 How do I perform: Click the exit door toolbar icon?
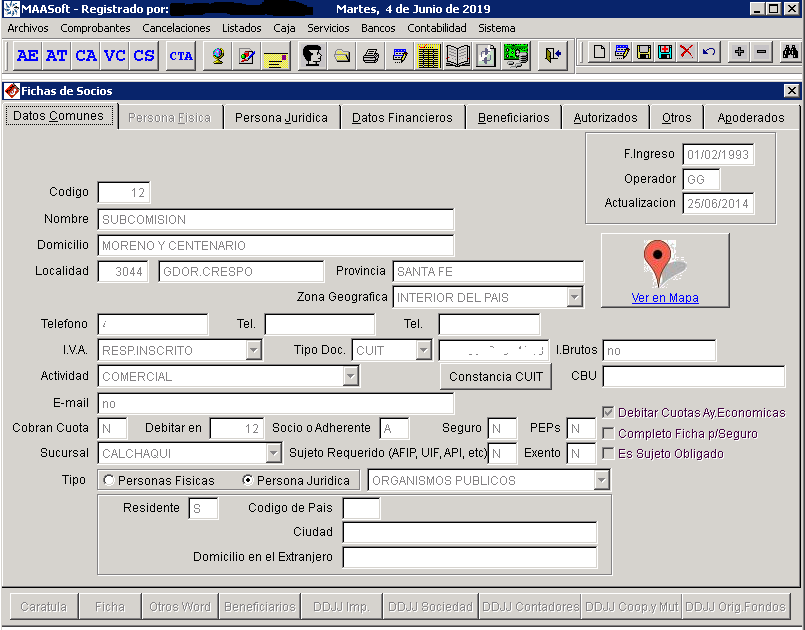pyautogui.click(x=552, y=56)
